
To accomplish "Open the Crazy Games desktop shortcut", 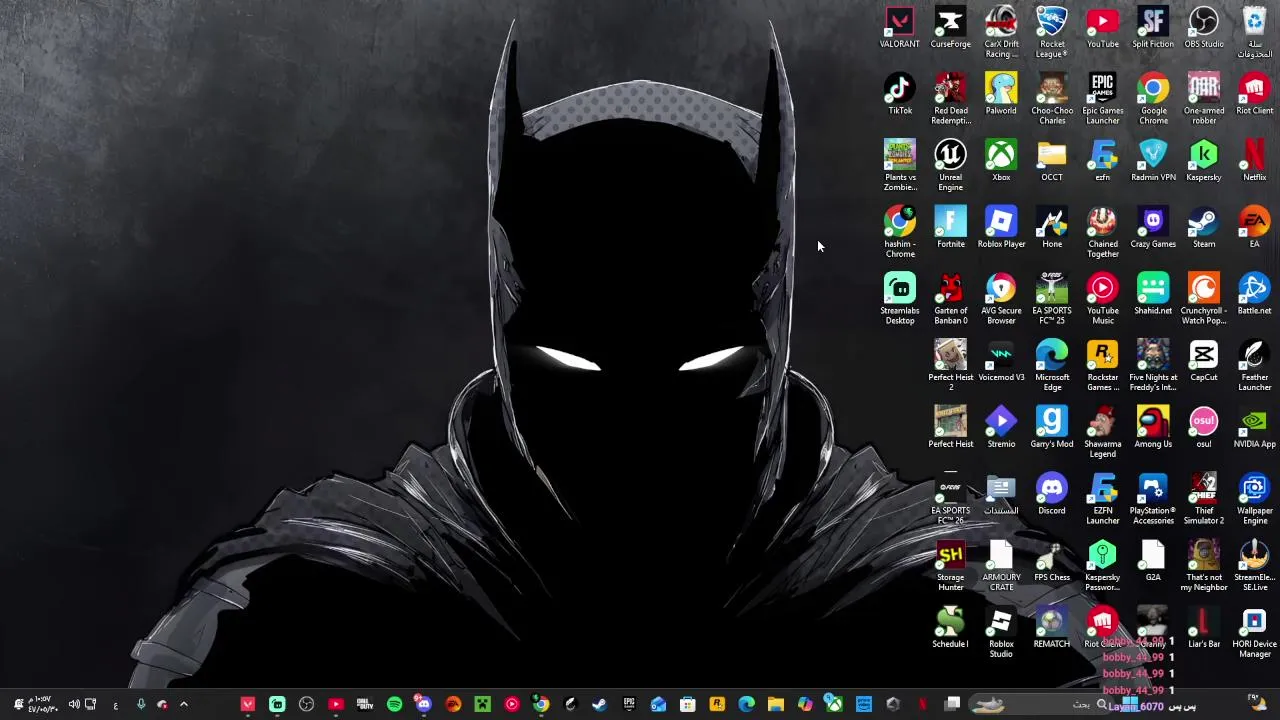I will coord(1153,228).
